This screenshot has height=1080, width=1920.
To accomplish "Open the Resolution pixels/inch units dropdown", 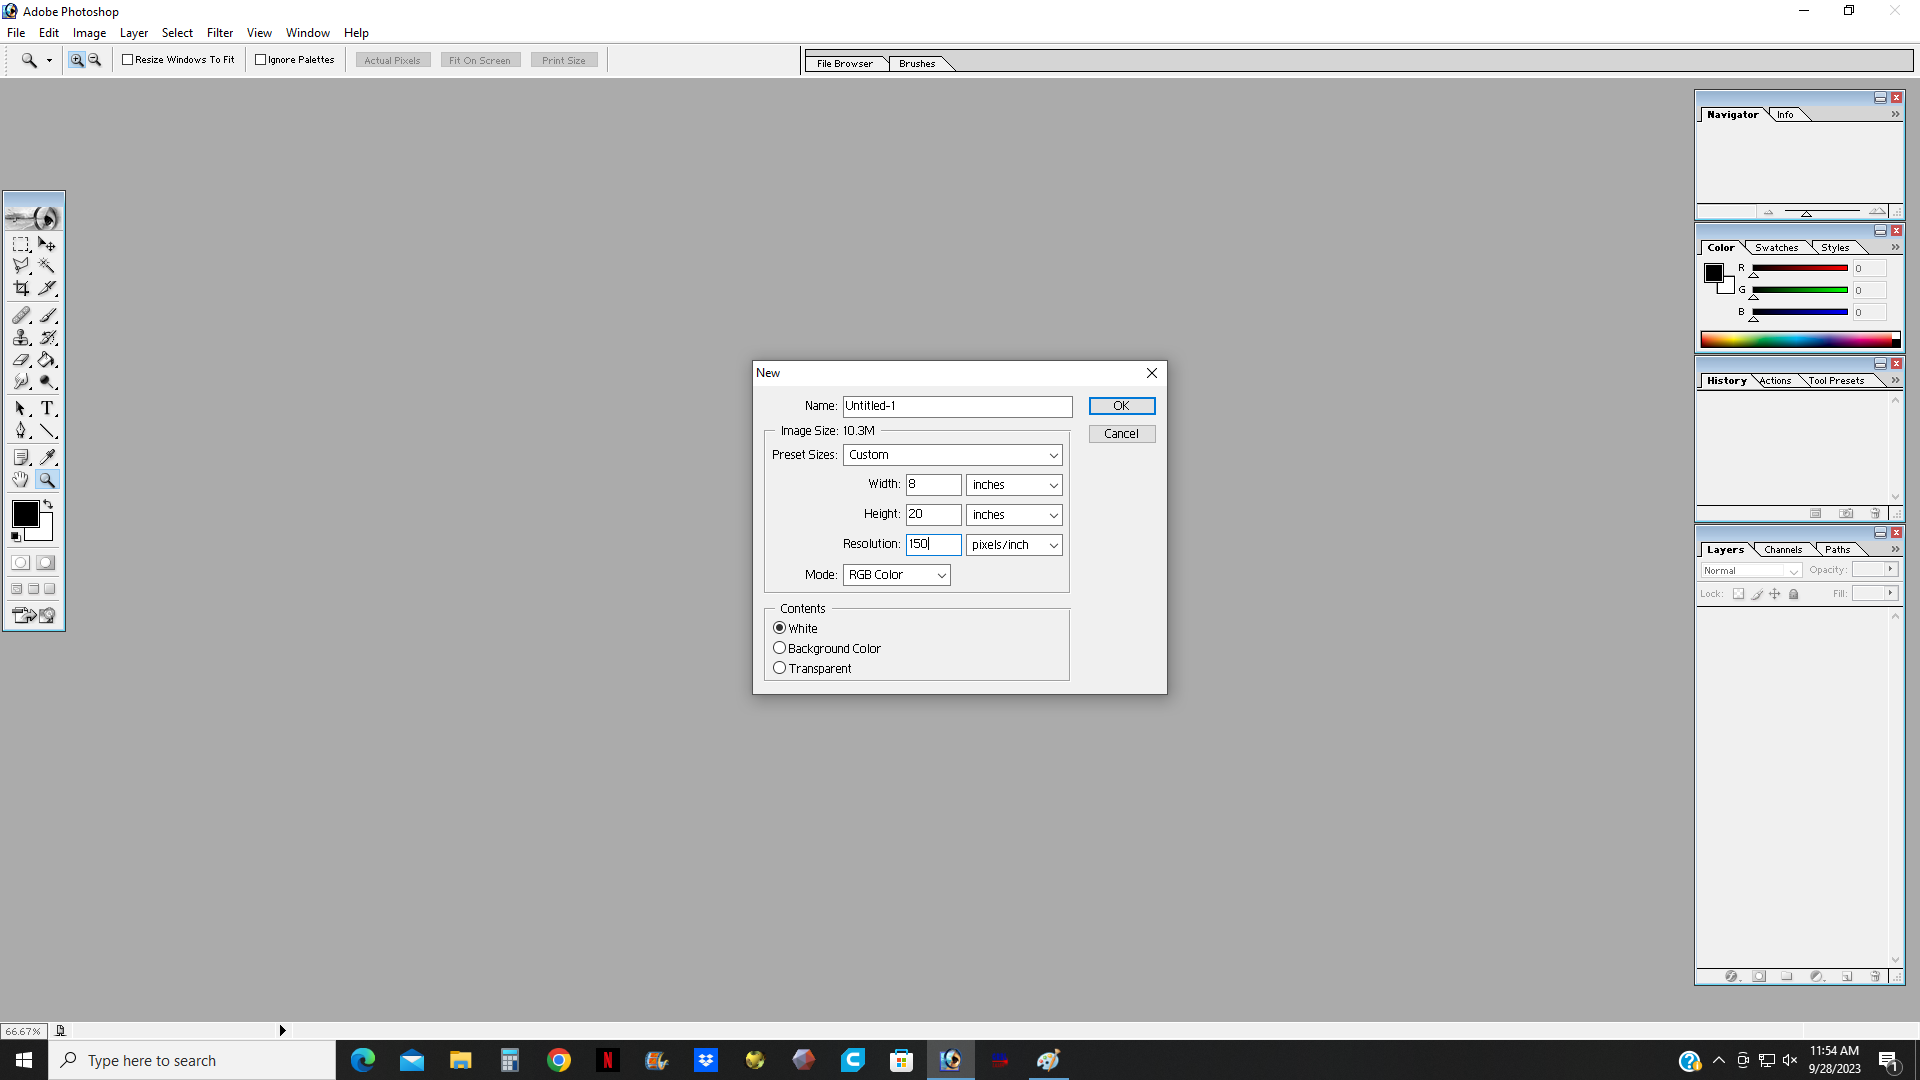I will point(1014,545).
